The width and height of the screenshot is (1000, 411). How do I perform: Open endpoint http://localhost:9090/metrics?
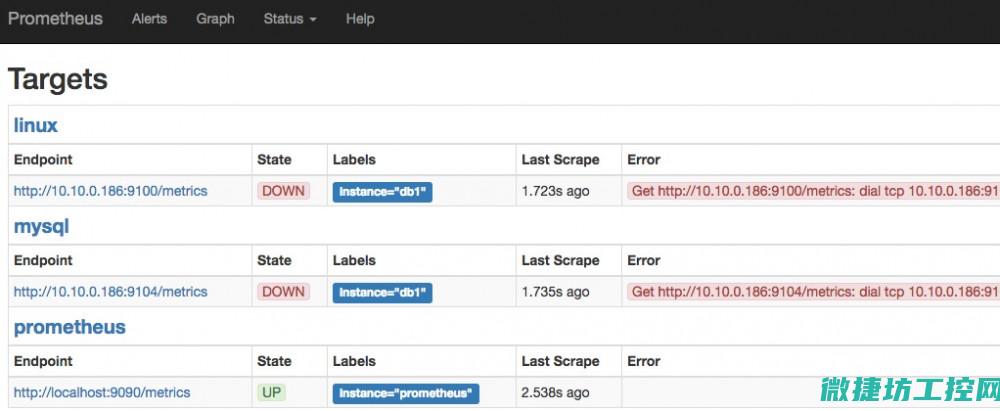102,392
